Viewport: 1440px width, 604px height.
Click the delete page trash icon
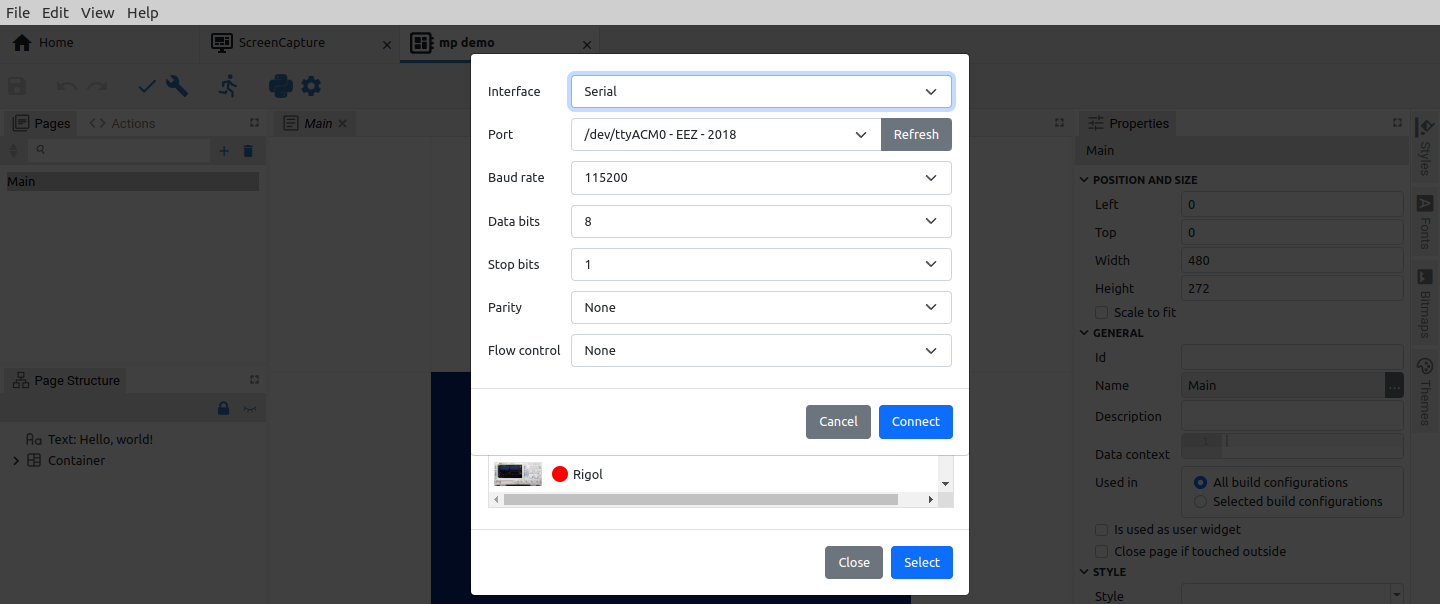point(248,151)
